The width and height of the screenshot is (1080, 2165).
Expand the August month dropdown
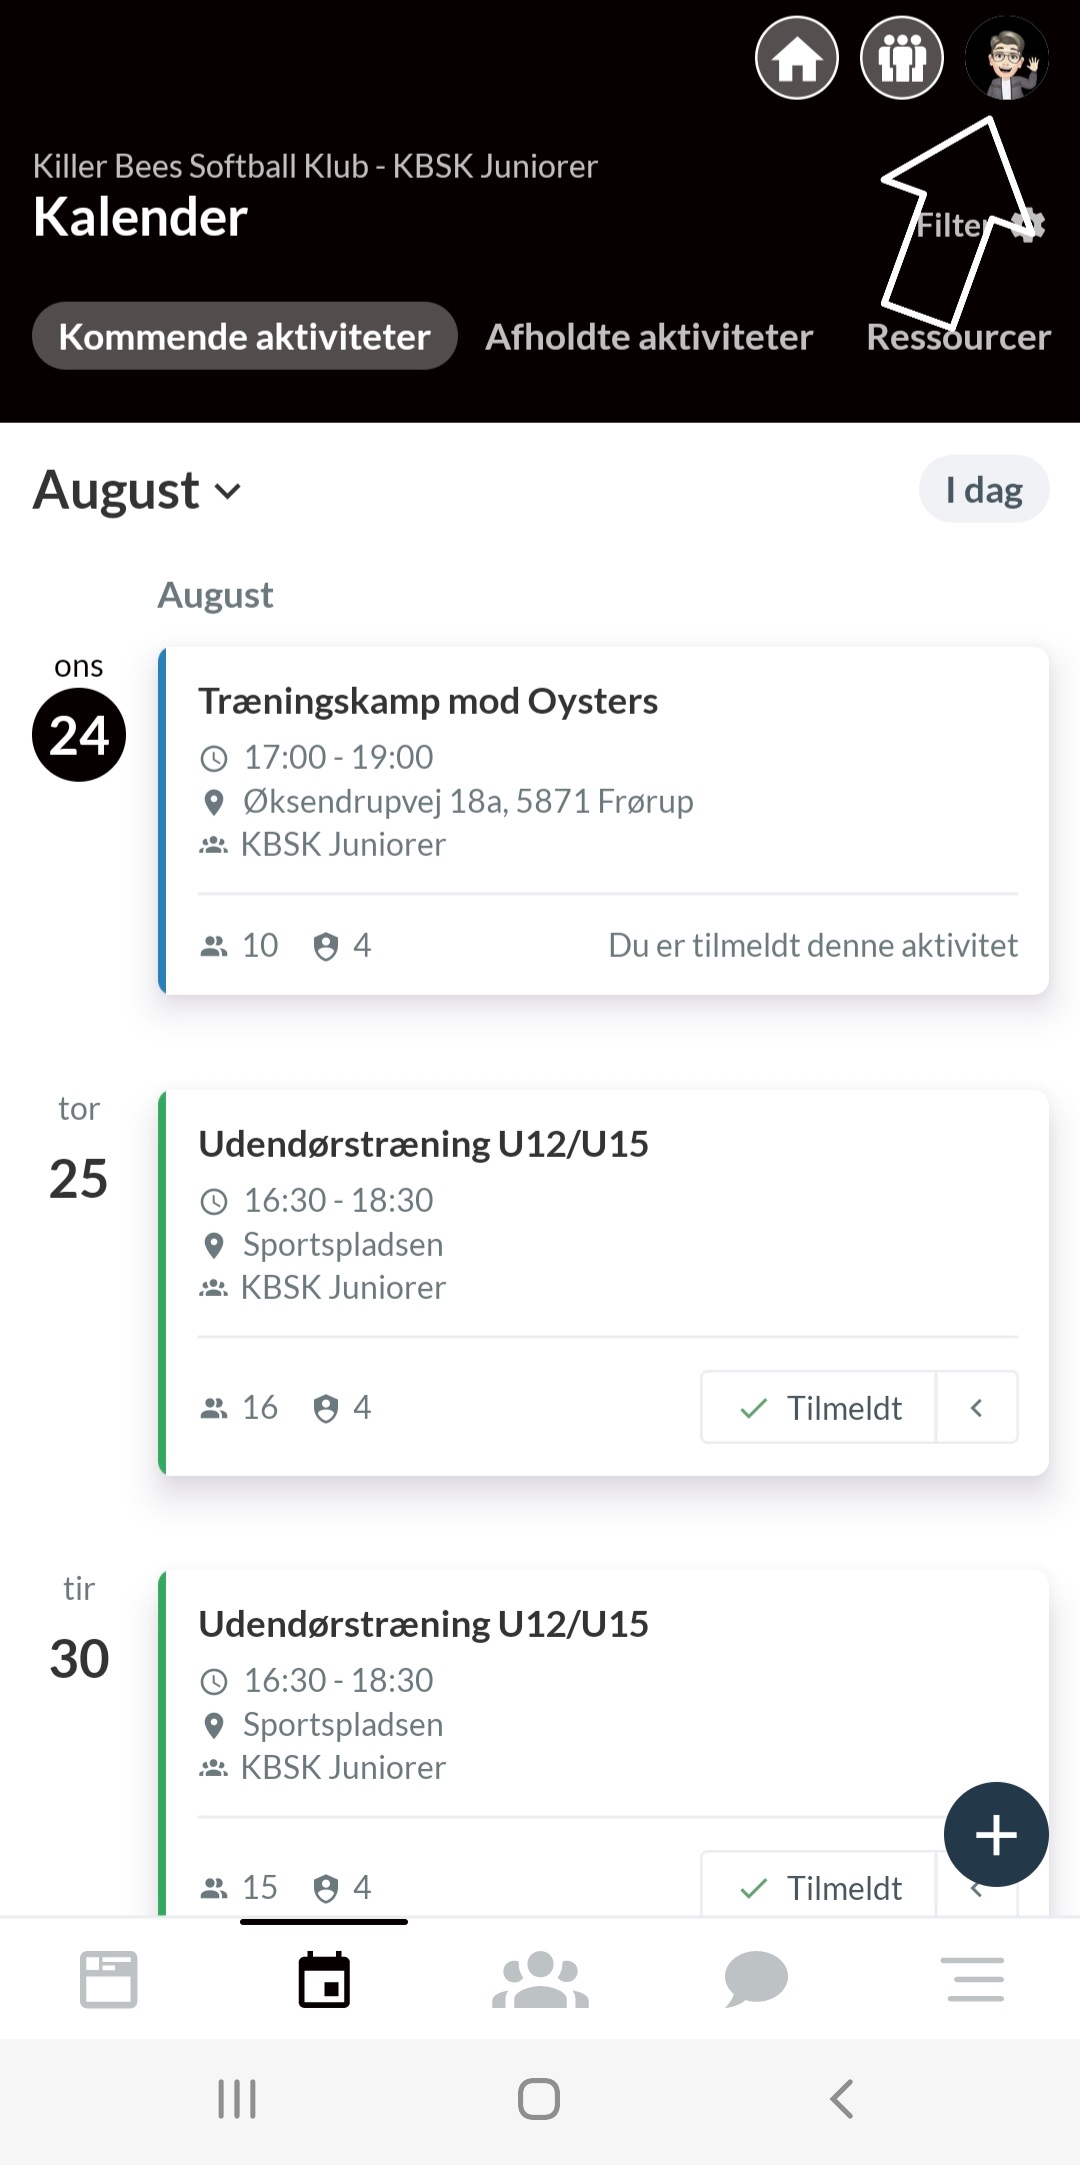point(137,490)
